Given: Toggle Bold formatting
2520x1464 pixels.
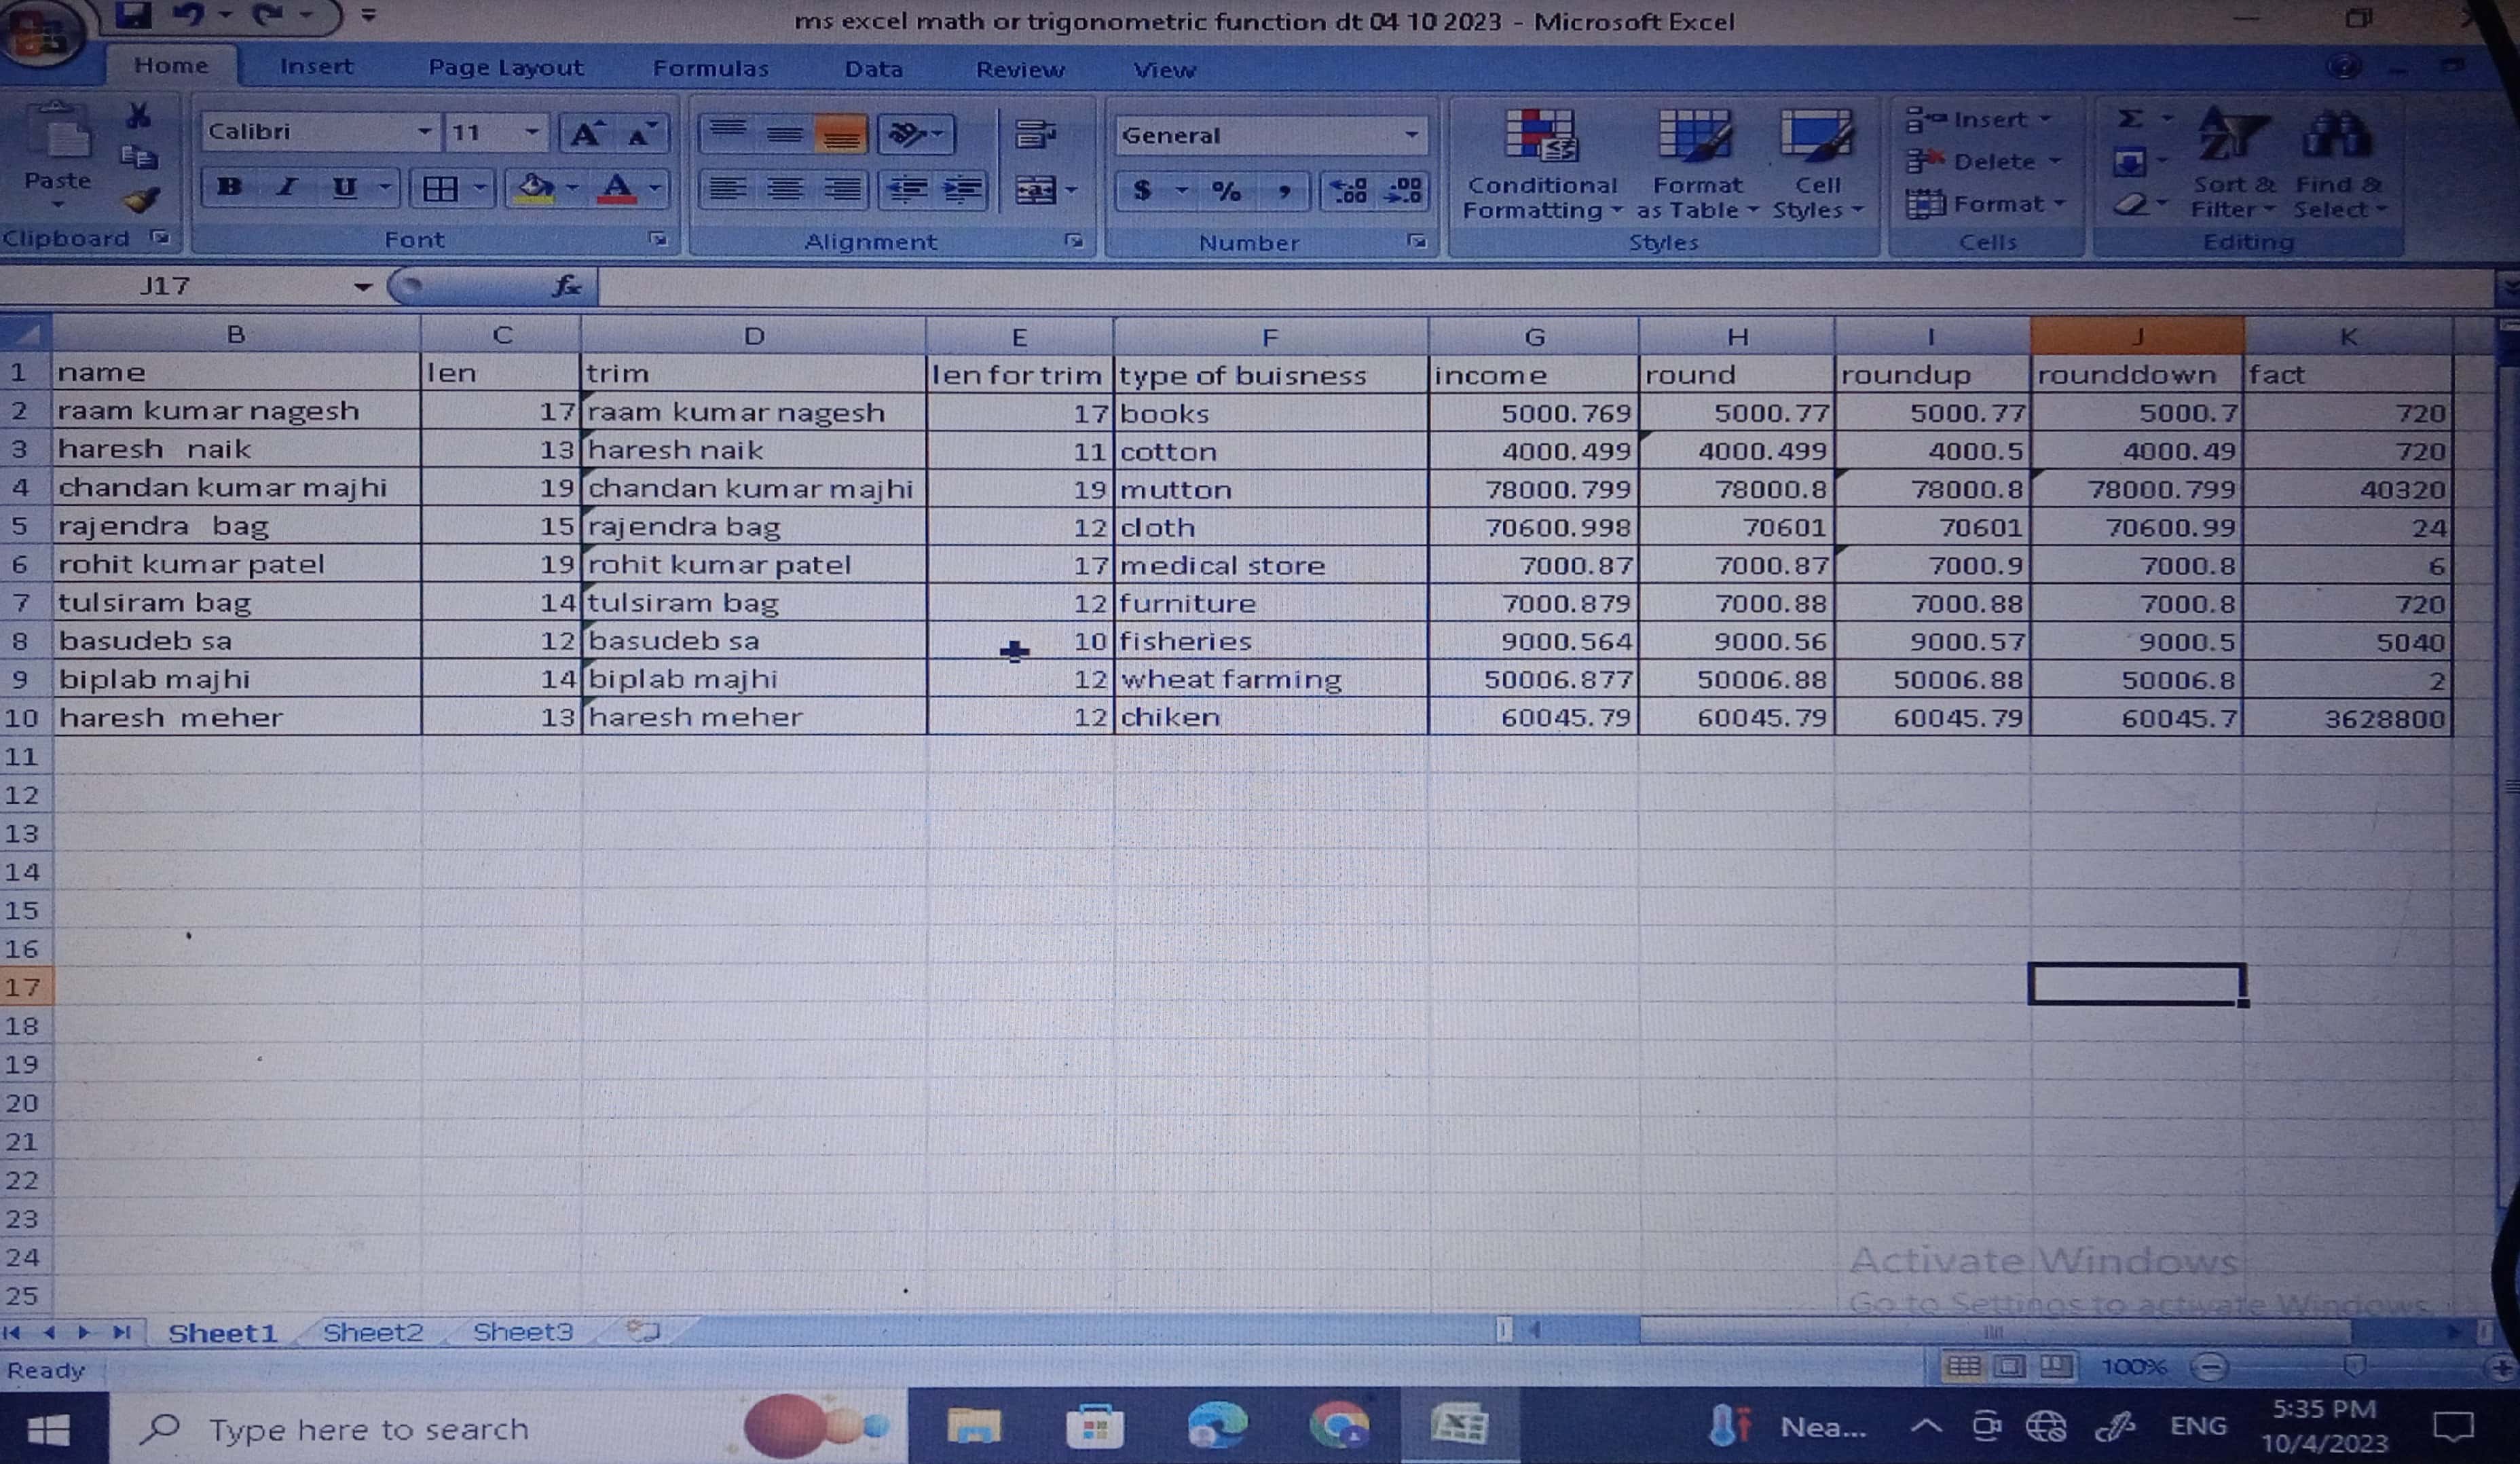Looking at the screenshot, I should pos(229,187).
